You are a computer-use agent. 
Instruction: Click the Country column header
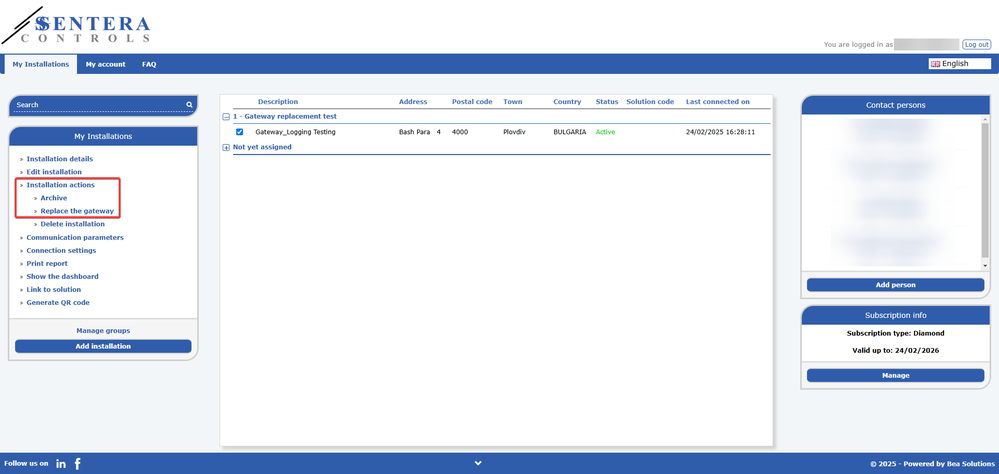[567, 102]
